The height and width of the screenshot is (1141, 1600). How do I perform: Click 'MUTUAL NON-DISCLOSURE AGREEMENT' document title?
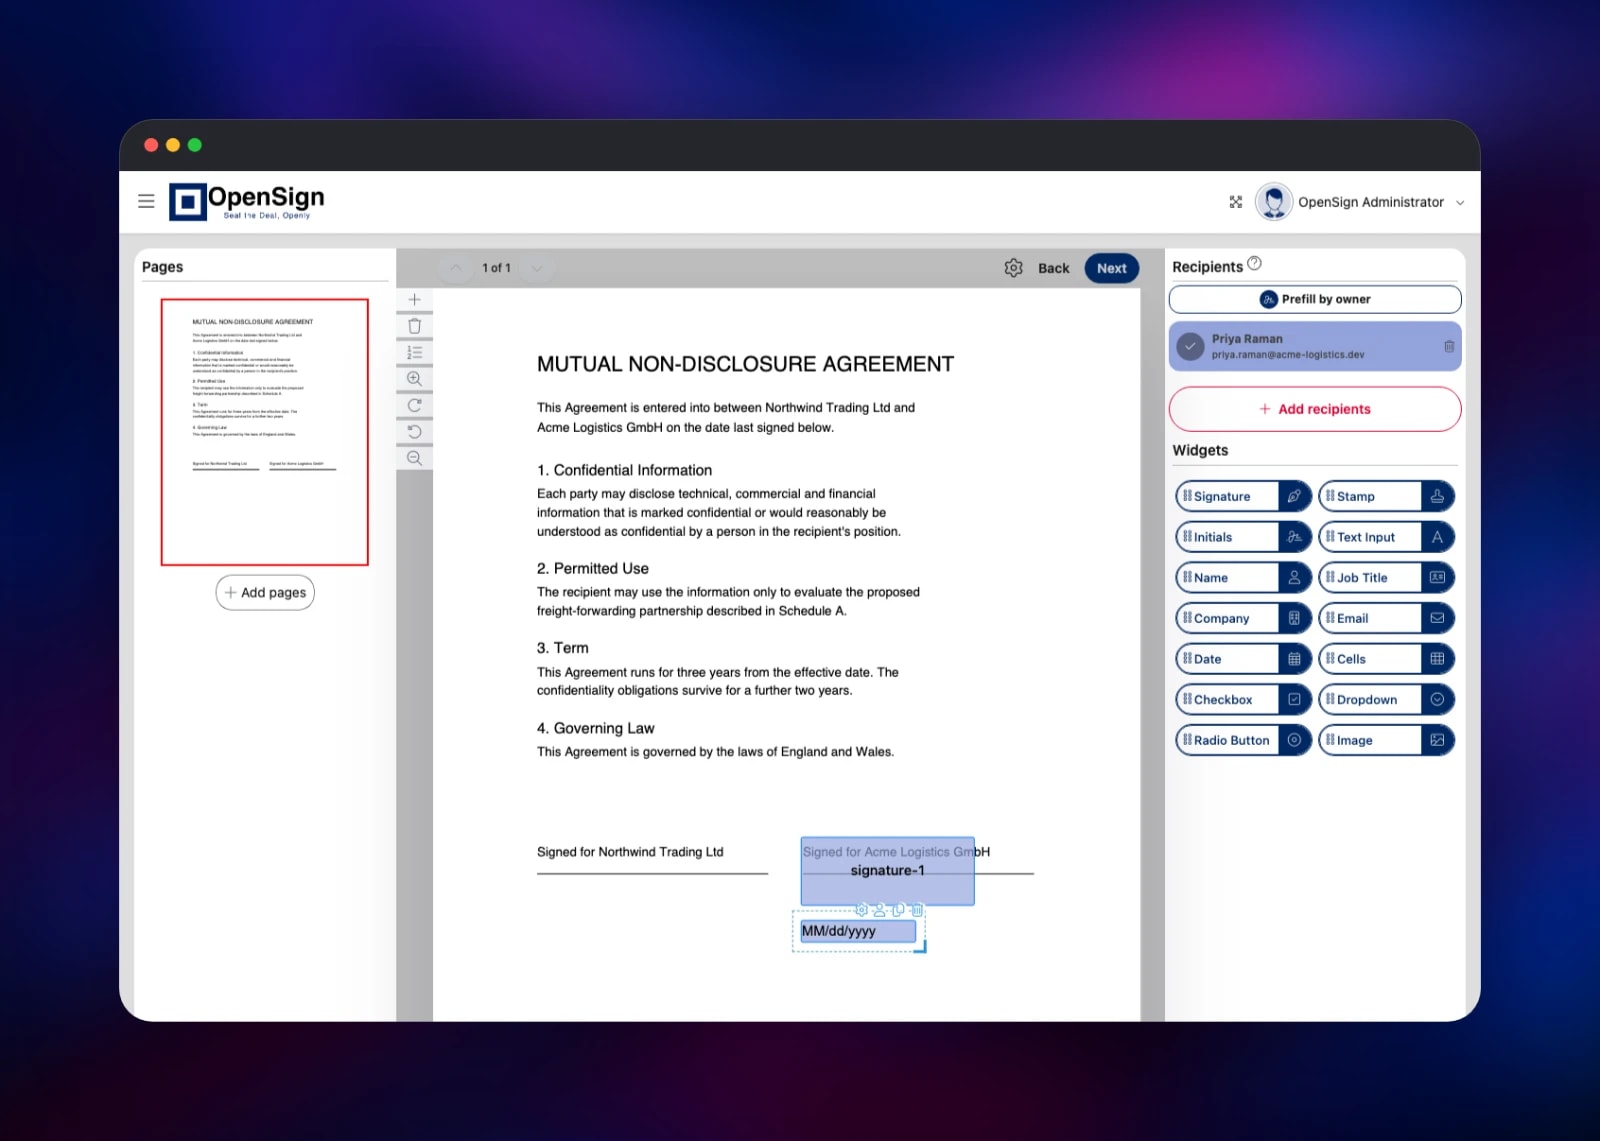click(745, 364)
